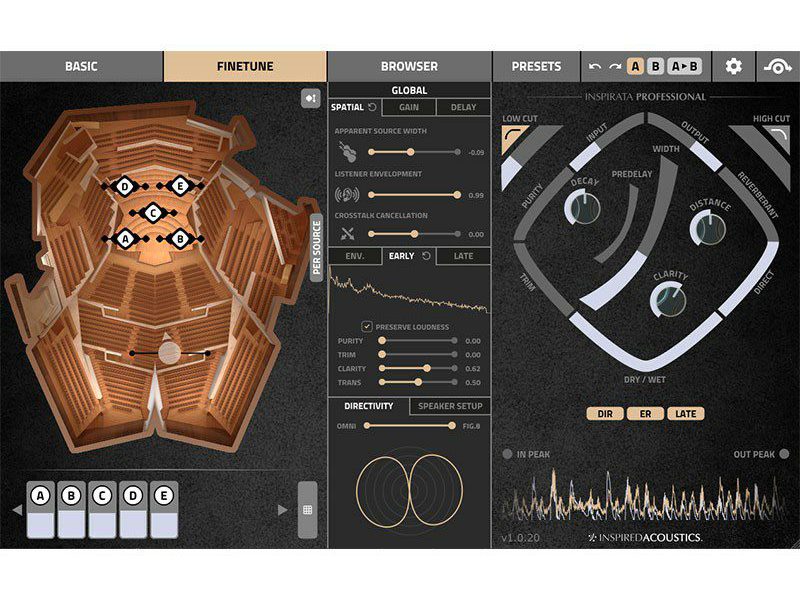This screenshot has width=800, height=600.
Task: Switch to the Late tab
Action: coord(463,256)
